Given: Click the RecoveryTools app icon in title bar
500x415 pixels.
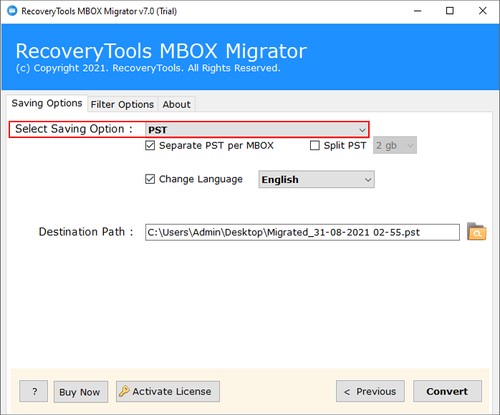Looking at the screenshot, I should [x=12, y=11].
